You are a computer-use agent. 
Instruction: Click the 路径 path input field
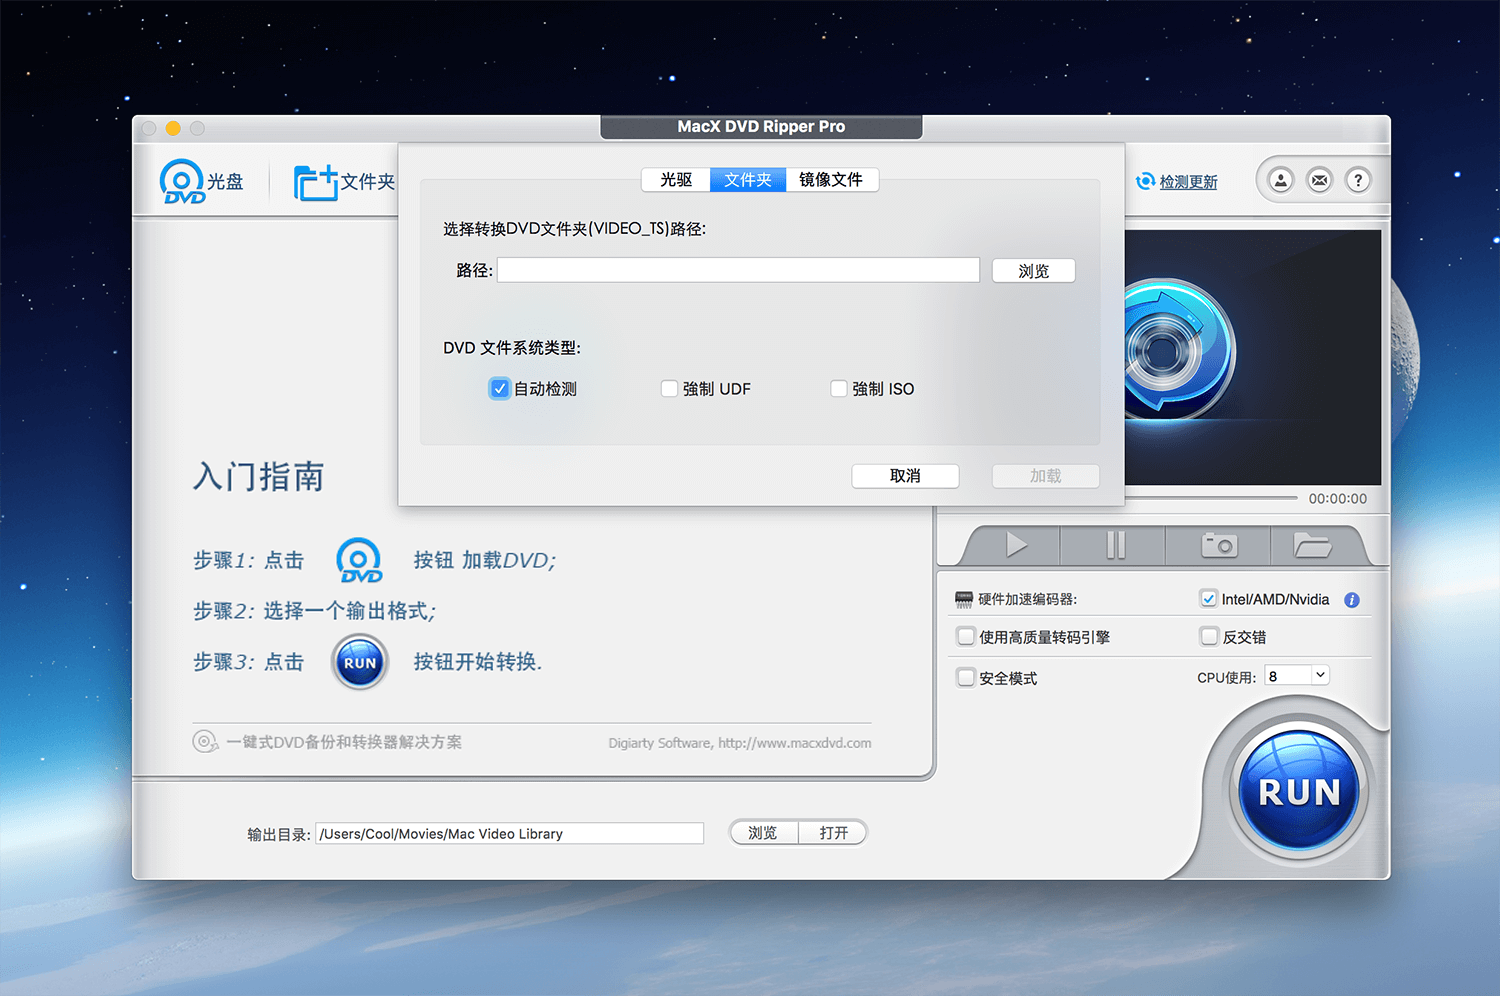tap(738, 270)
